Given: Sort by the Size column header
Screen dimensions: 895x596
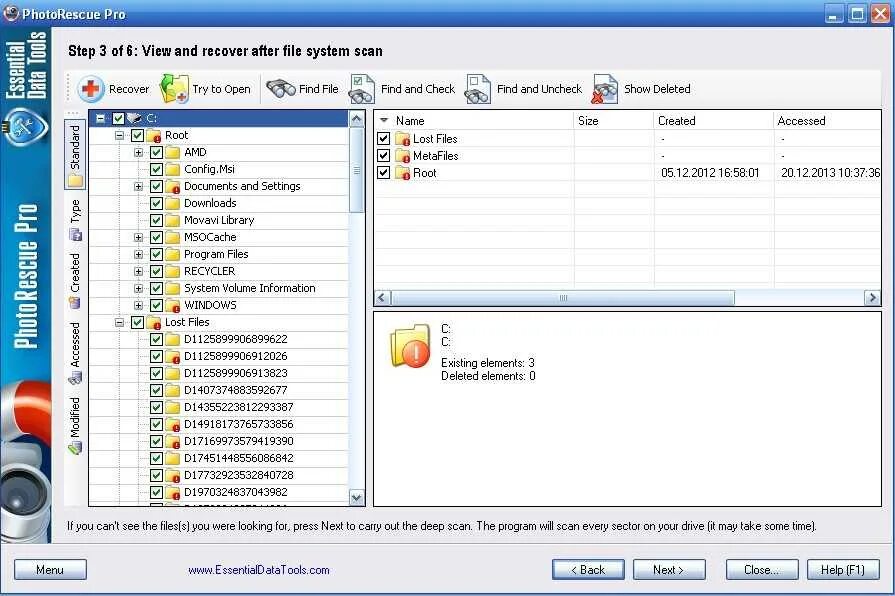Looking at the screenshot, I should (613, 120).
